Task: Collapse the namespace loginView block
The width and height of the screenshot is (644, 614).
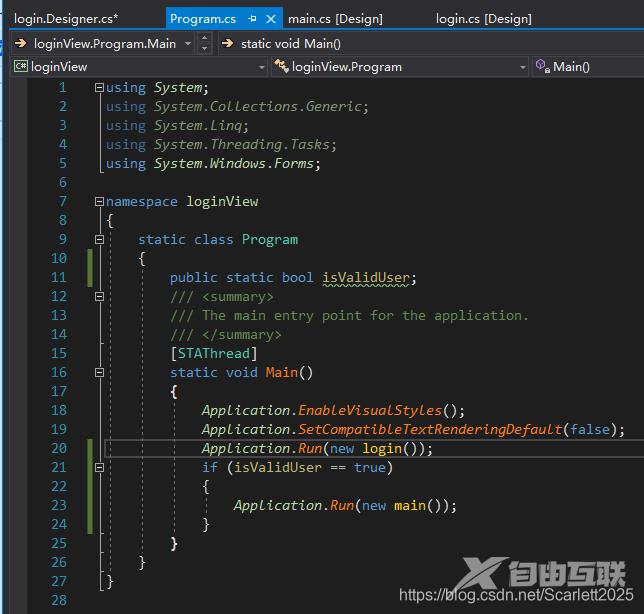Action: (99, 201)
